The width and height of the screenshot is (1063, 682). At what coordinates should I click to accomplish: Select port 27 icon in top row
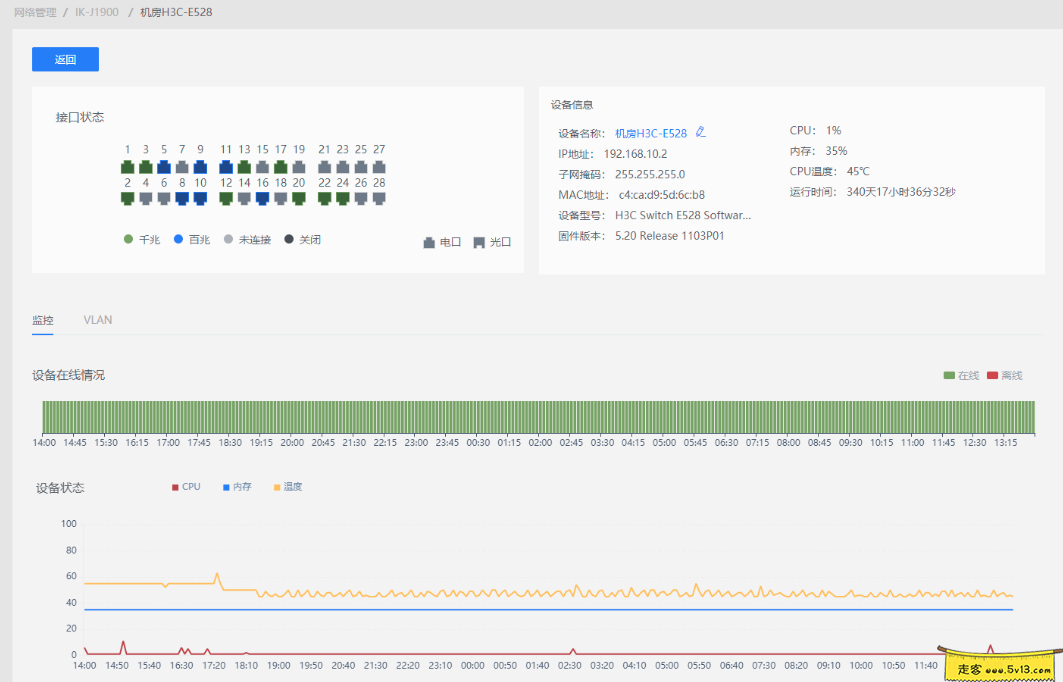click(x=379, y=167)
